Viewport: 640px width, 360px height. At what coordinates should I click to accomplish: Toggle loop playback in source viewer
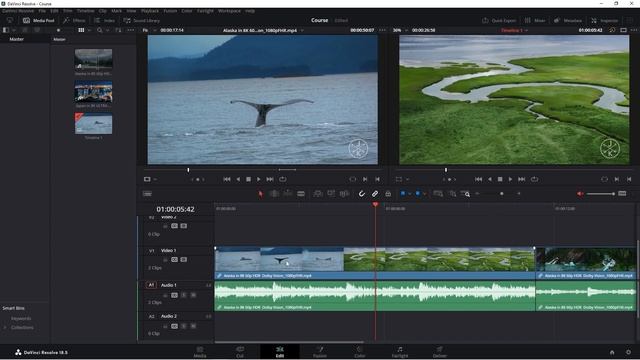pyautogui.click(x=282, y=179)
